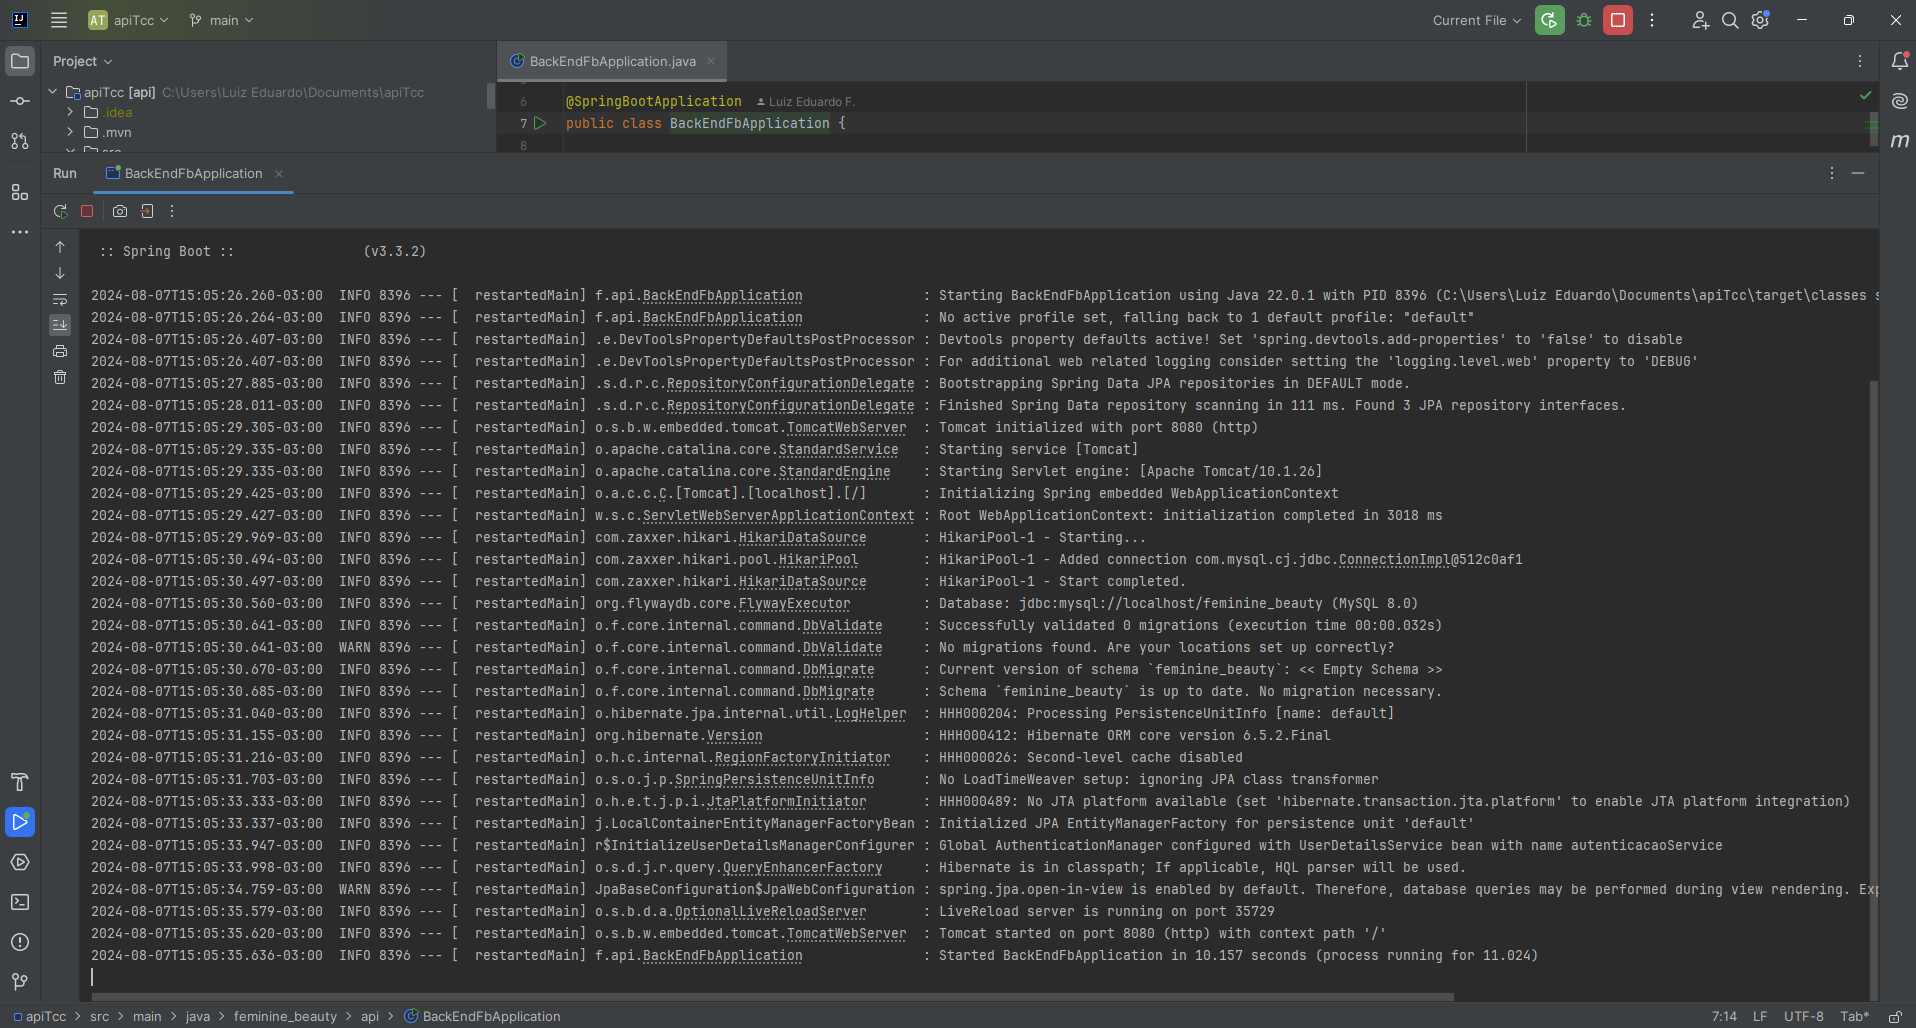Change LF line separator in status bar

(x=1760, y=1016)
